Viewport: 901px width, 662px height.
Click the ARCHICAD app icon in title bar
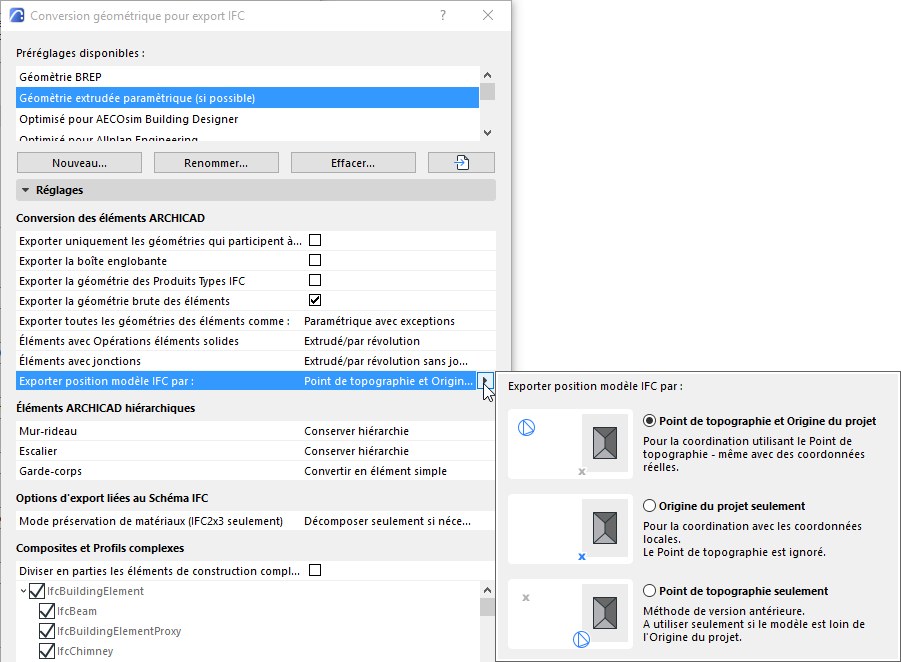17,16
